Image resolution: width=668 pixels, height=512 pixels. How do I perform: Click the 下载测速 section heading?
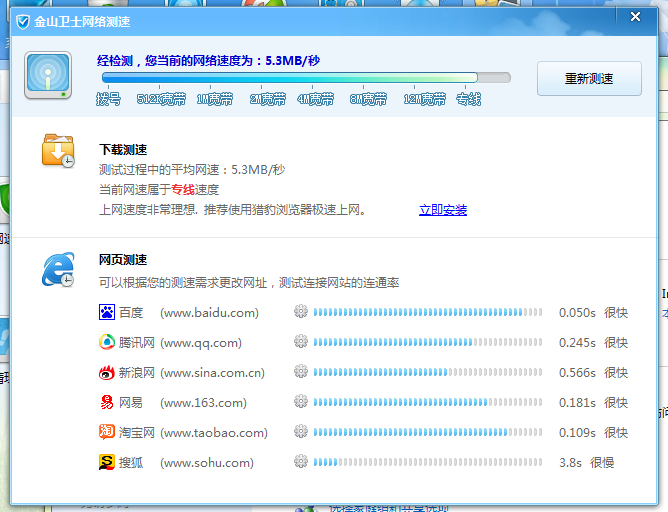(x=123, y=150)
